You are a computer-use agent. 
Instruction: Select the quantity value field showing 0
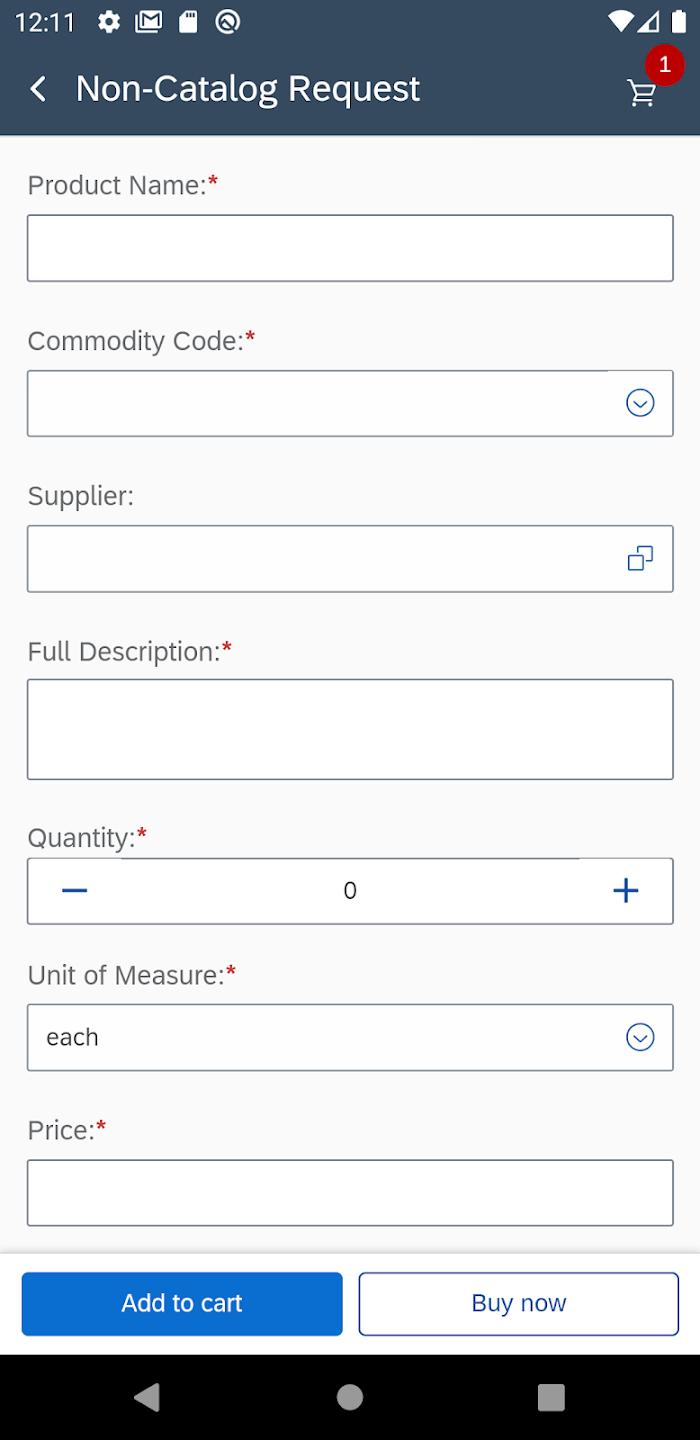coord(350,890)
